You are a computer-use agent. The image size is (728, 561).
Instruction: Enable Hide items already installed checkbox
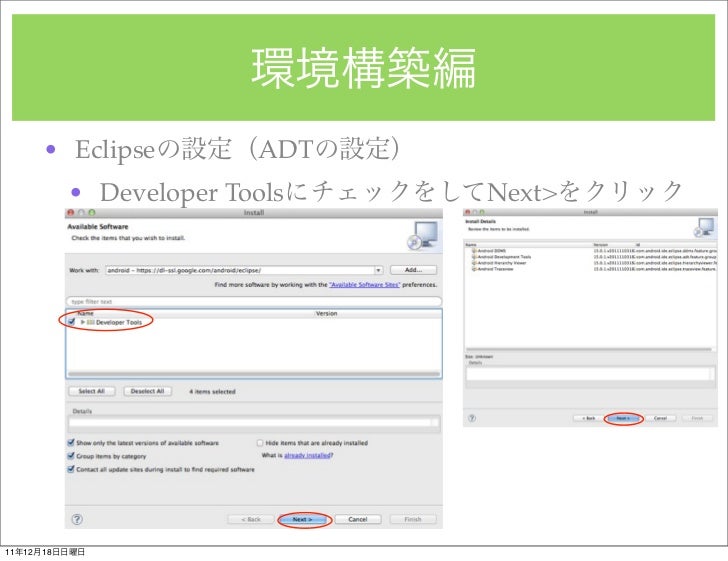coord(260,443)
